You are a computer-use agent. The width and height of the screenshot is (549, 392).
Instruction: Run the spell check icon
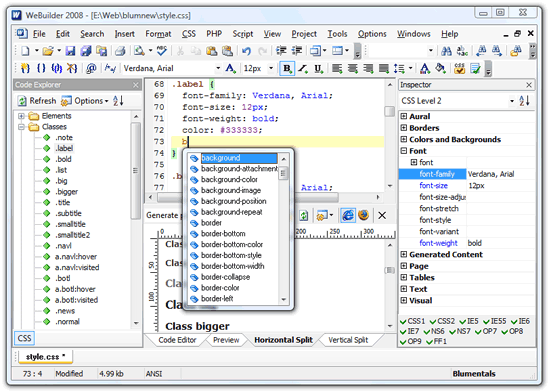pyautogui.click(x=162, y=51)
